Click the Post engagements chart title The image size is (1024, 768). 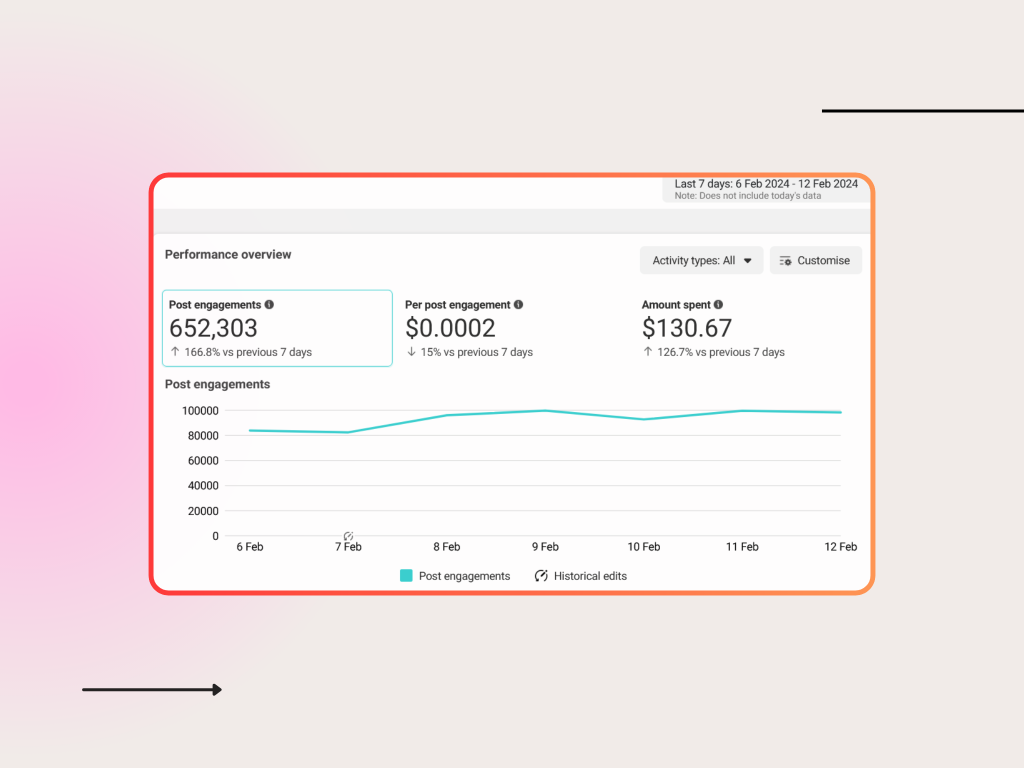217,384
